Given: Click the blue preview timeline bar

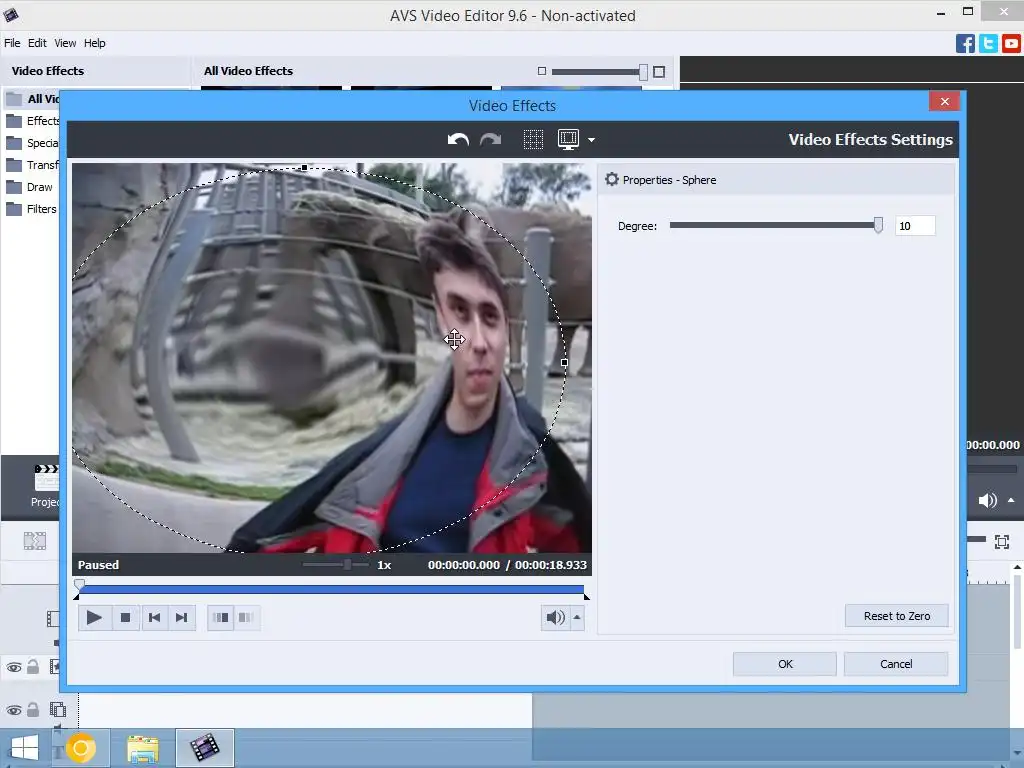Looking at the screenshot, I should (331, 589).
